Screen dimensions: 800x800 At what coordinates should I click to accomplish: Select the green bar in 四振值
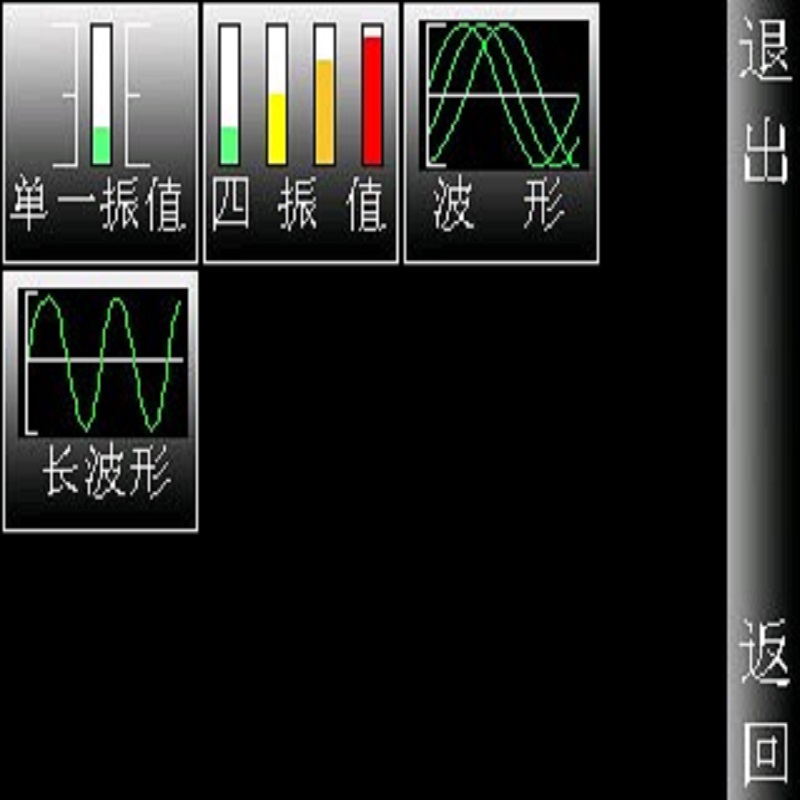(230, 95)
